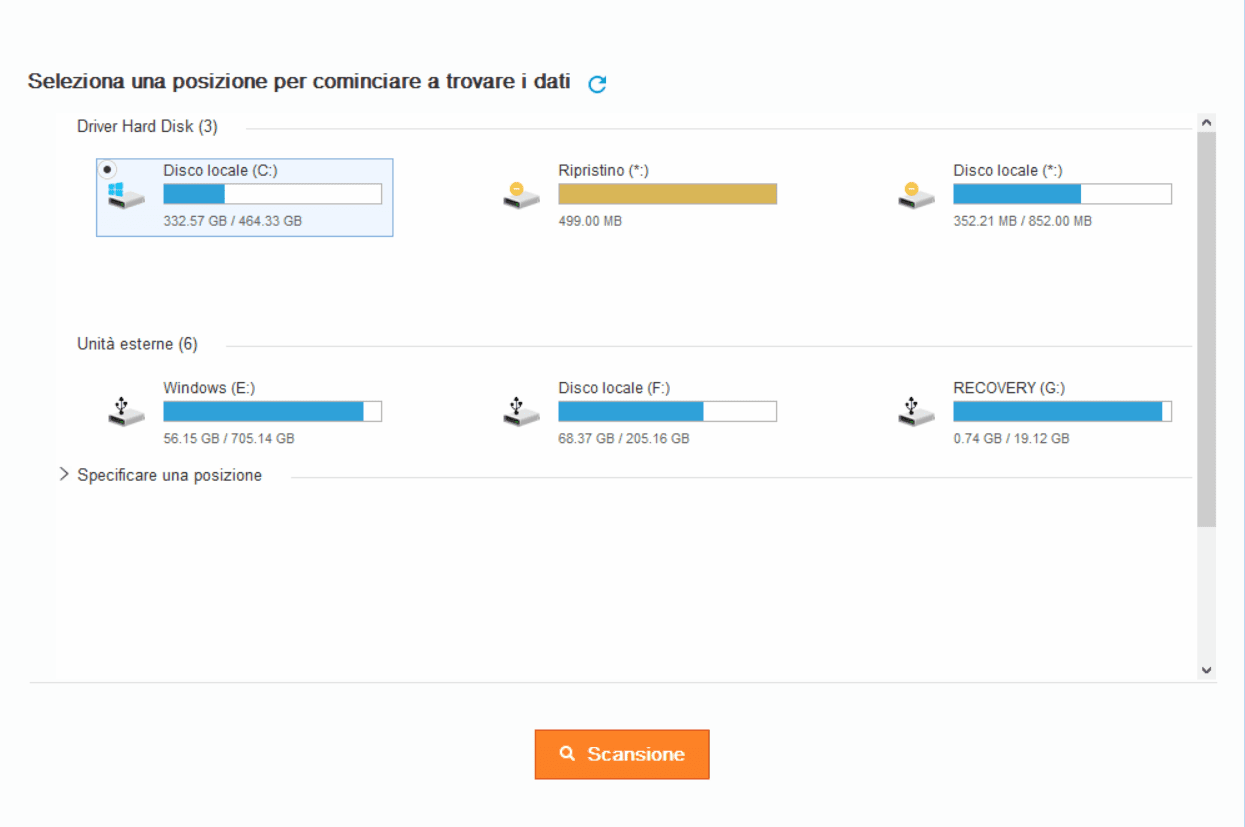The height and width of the screenshot is (827, 1245).
Task: Click the 852.00 MB Disco locale drive icon
Action: (x=916, y=196)
